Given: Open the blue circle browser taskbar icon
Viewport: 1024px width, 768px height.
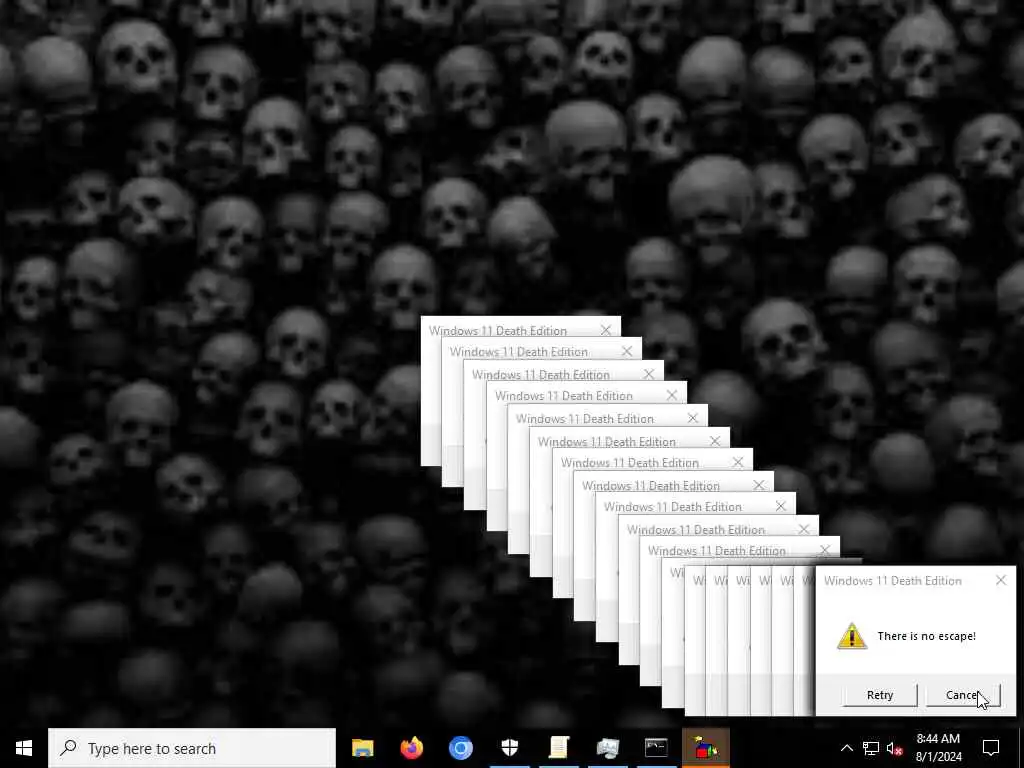Looking at the screenshot, I should point(460,748).
